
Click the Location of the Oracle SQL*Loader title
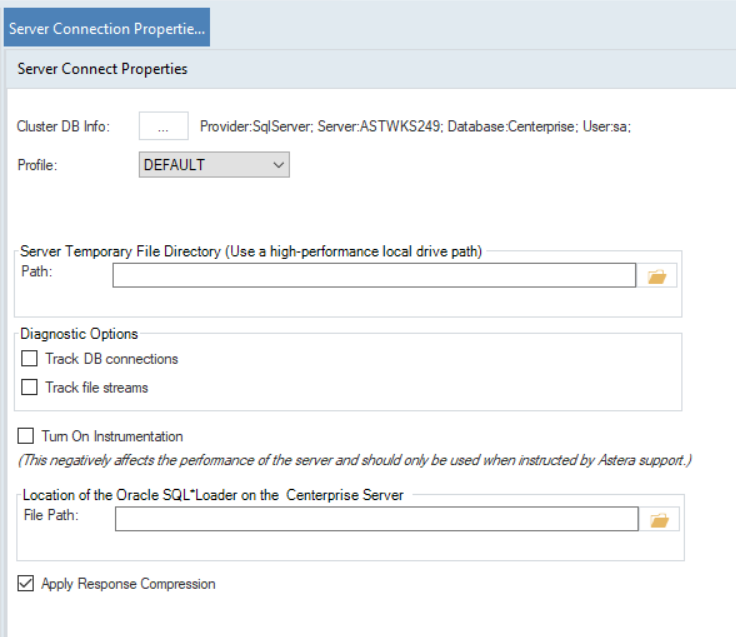[x=213, y=495]
